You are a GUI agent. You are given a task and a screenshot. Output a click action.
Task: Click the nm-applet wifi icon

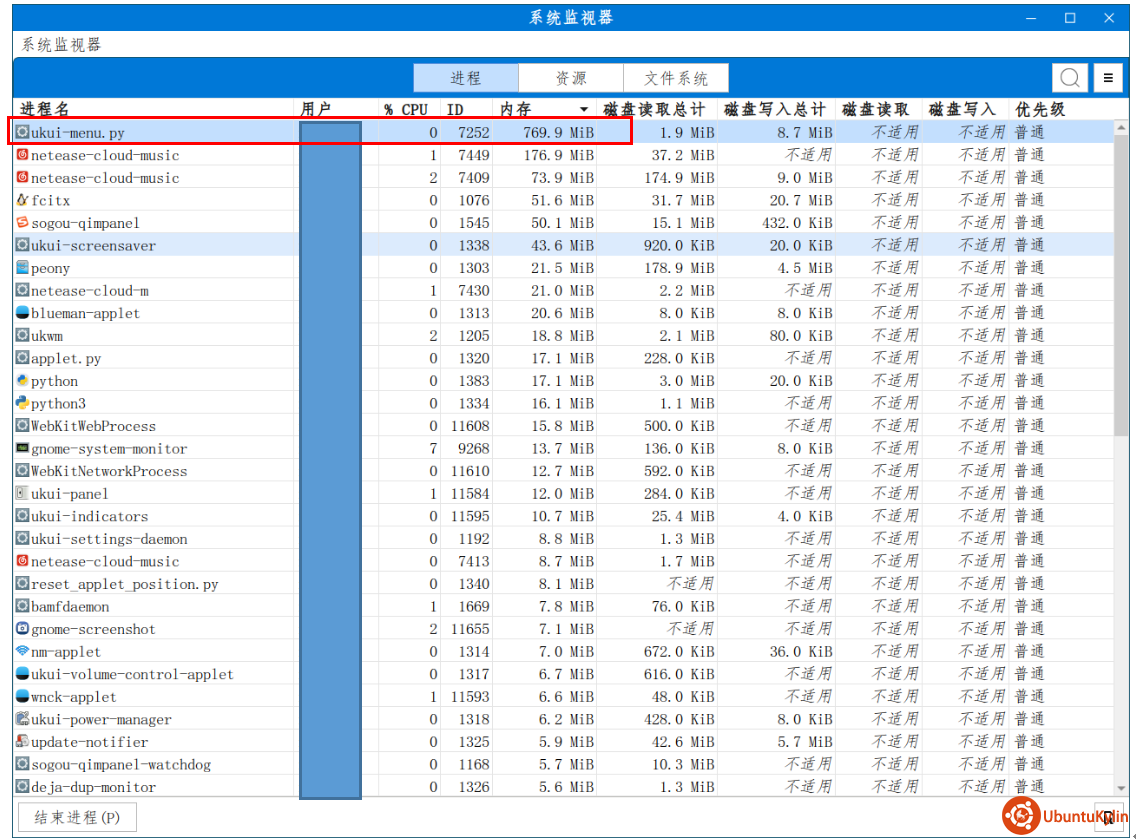point(22,651)
